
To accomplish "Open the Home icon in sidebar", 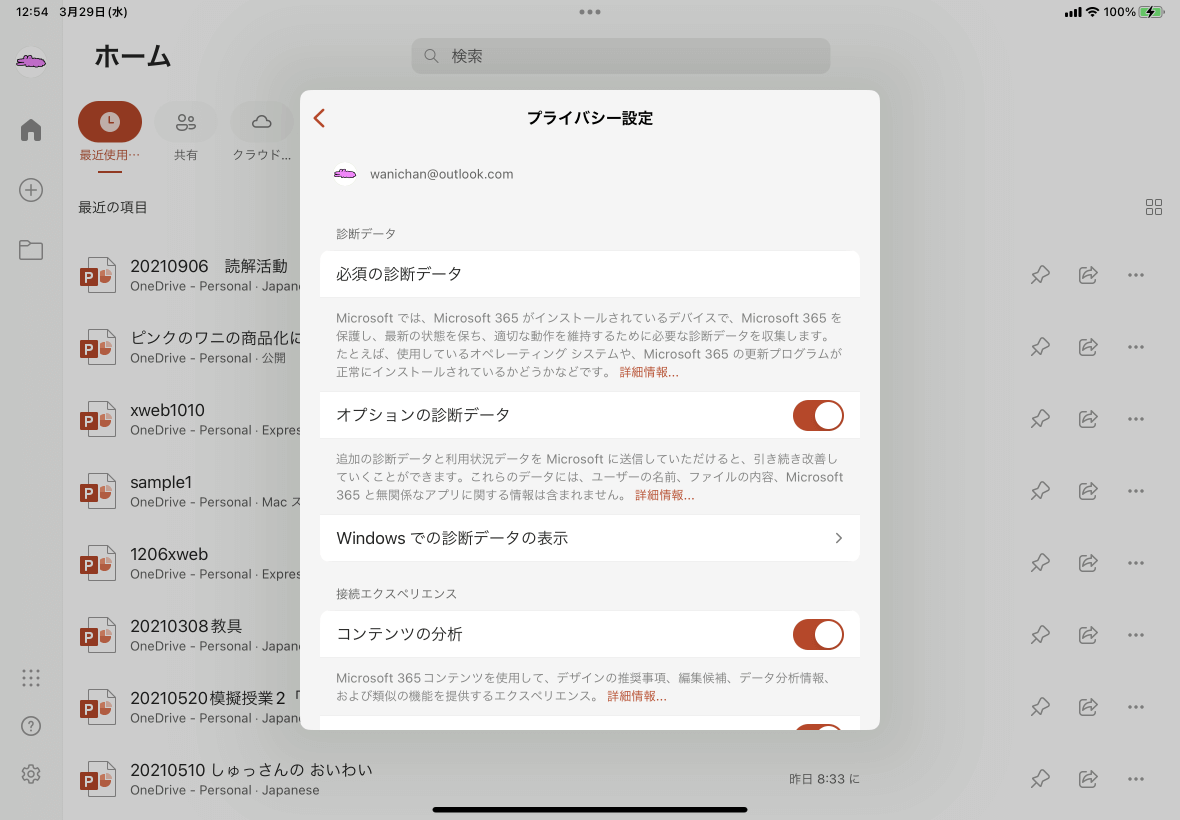I will pyautogui.click(x=31, y=129).
